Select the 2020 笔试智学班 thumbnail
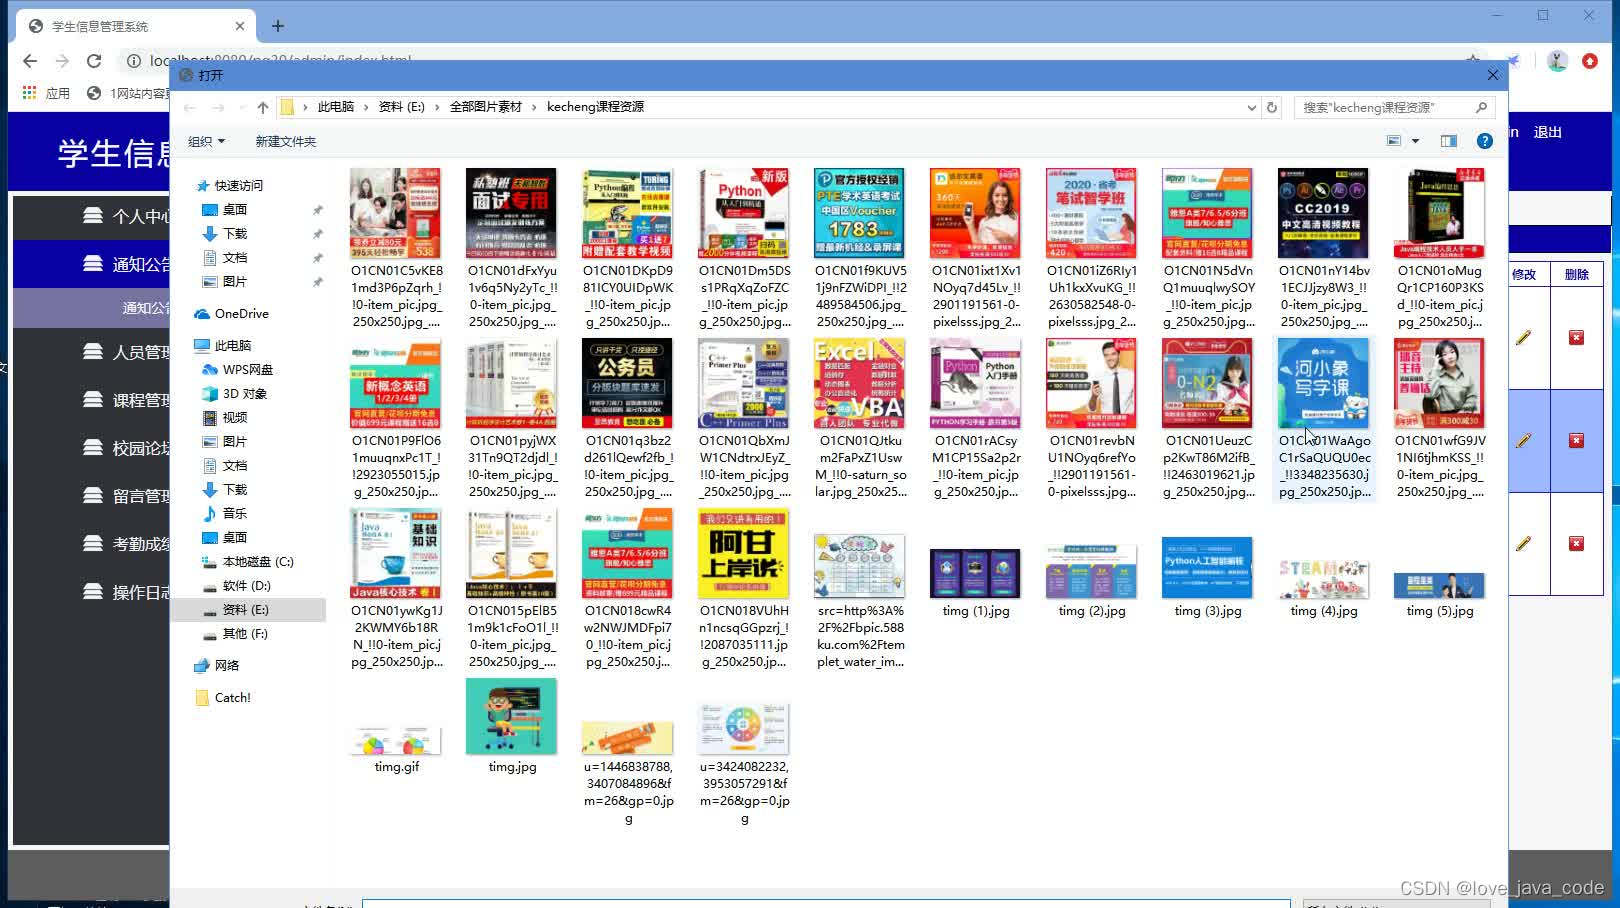Image resolution: width=1620 pixels, height=908 pixels. (1091, 213)
